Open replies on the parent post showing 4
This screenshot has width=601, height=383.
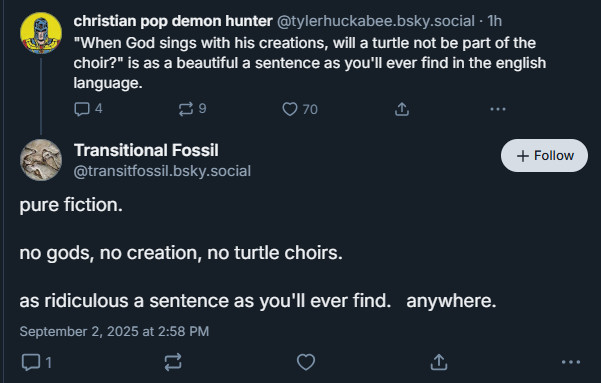[88, 109]
